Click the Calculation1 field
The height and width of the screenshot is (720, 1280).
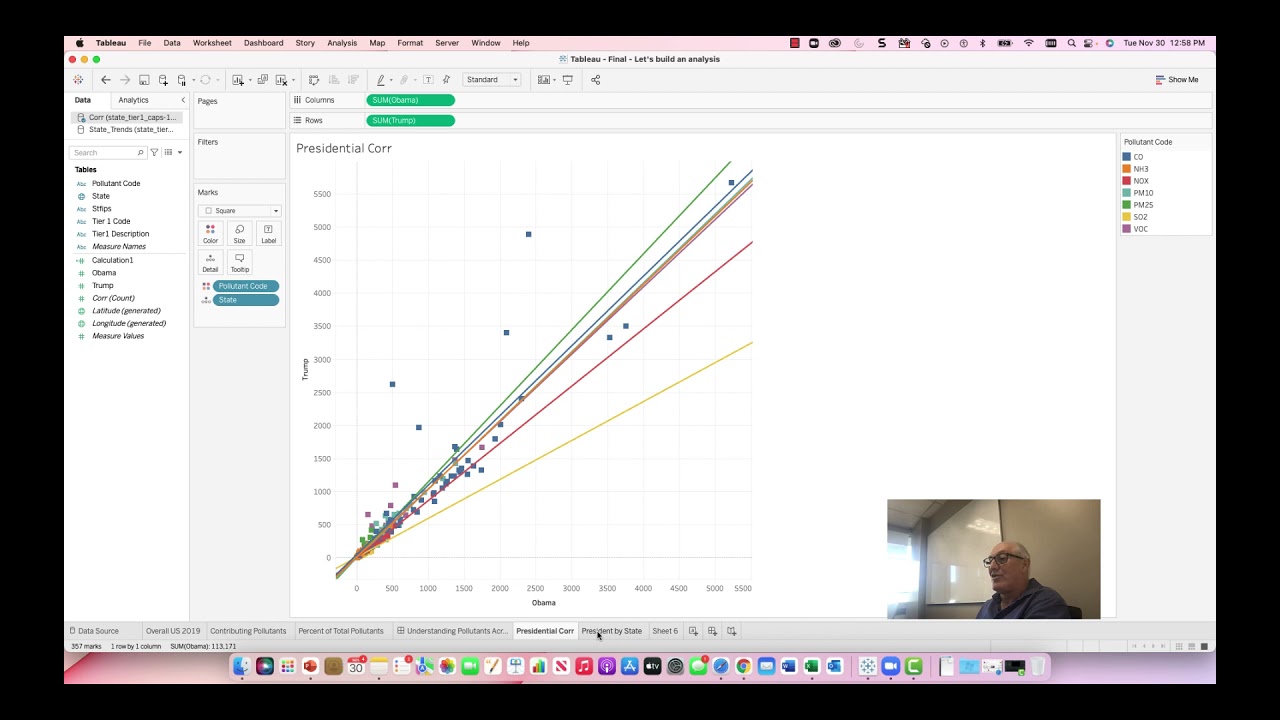(x=112, y=260)
